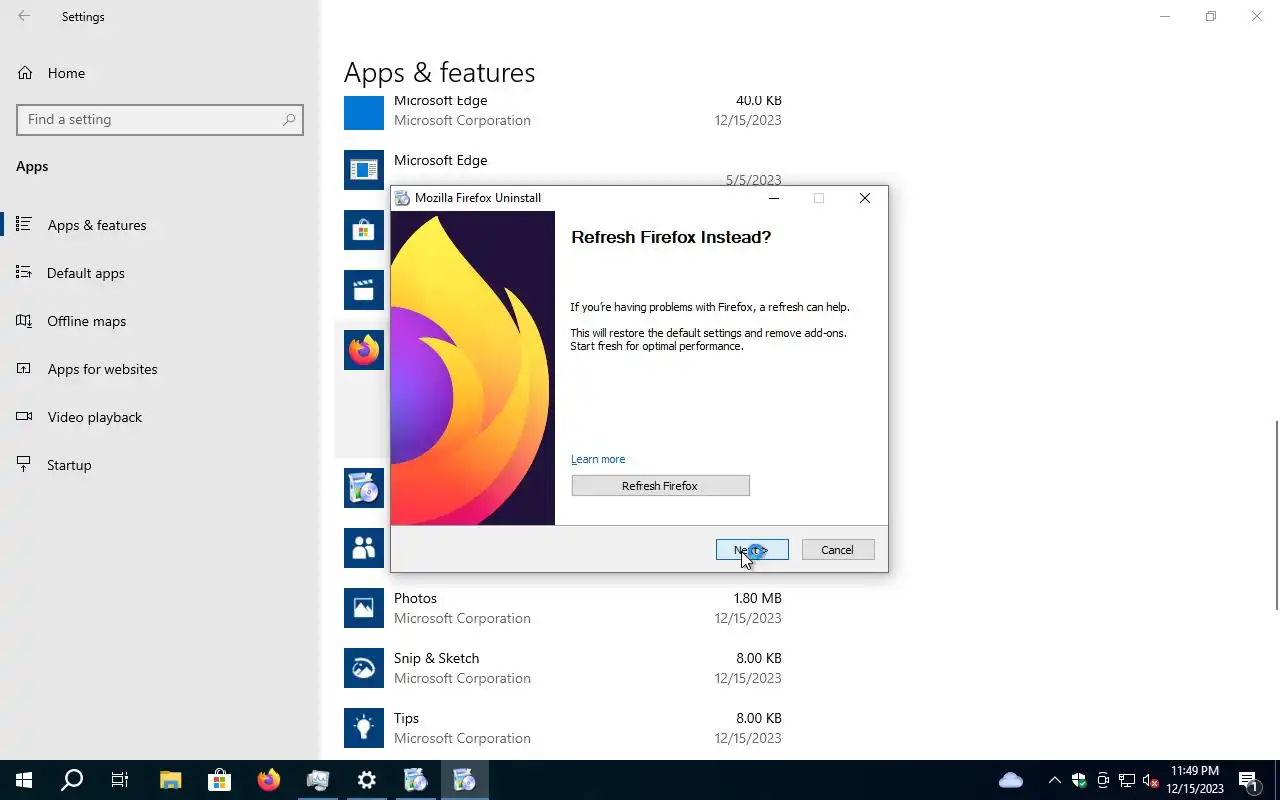Select the Photos app name
Screen dimensions: 1280x800
[415, 598]
